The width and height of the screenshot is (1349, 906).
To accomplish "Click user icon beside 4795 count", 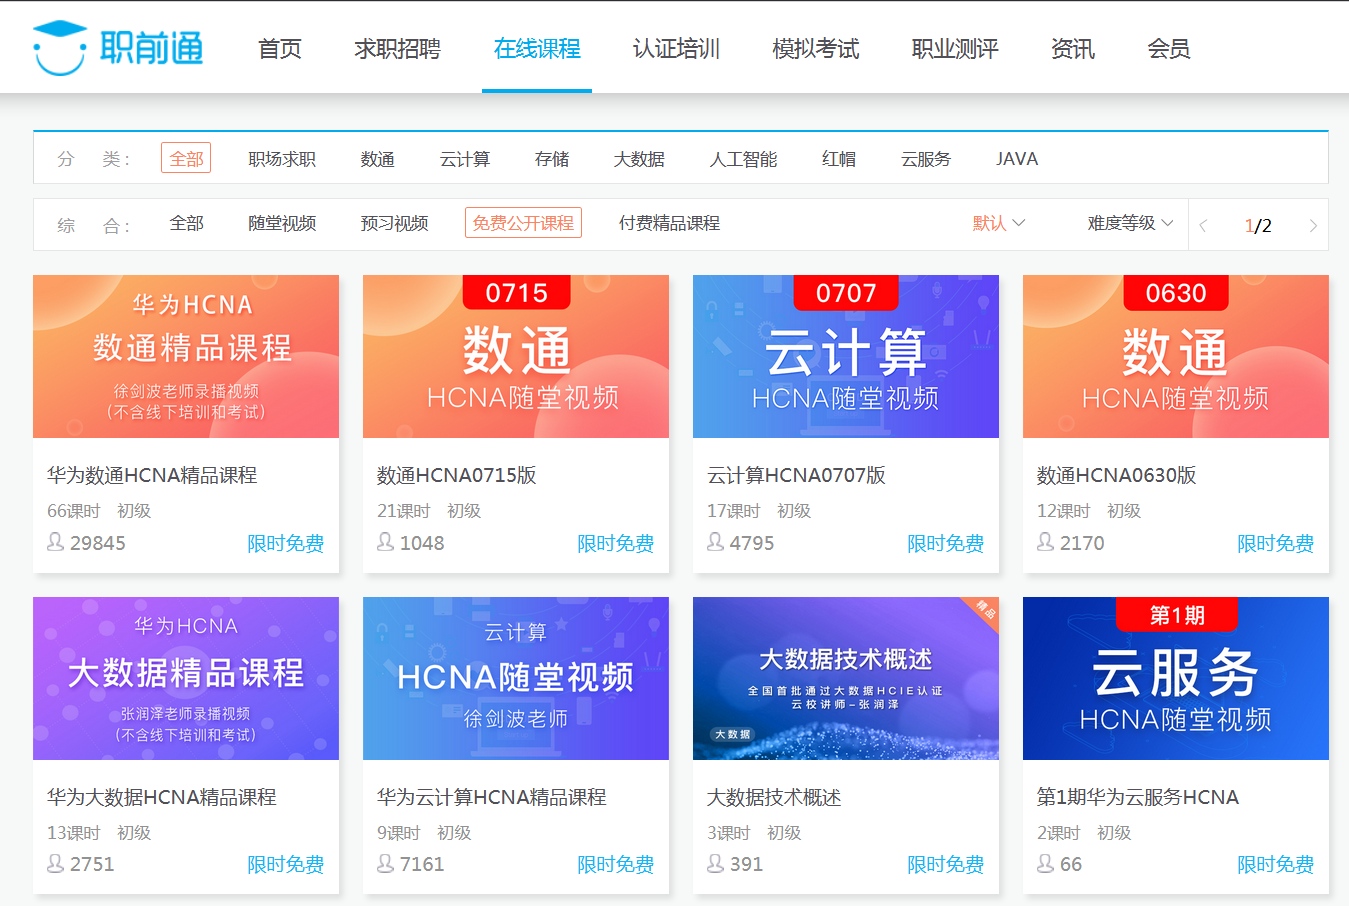I will coord(716,542).
